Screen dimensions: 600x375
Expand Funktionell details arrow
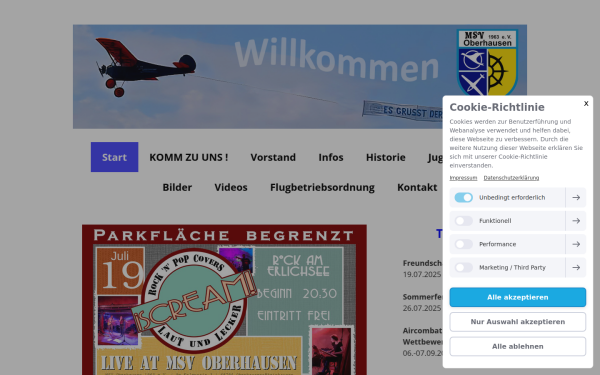(x=576, y=221)
